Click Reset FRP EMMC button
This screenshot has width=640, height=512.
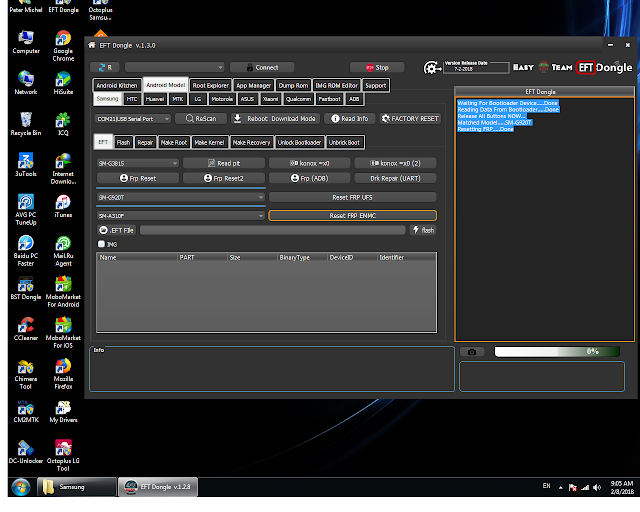click(x=353, y=216)
